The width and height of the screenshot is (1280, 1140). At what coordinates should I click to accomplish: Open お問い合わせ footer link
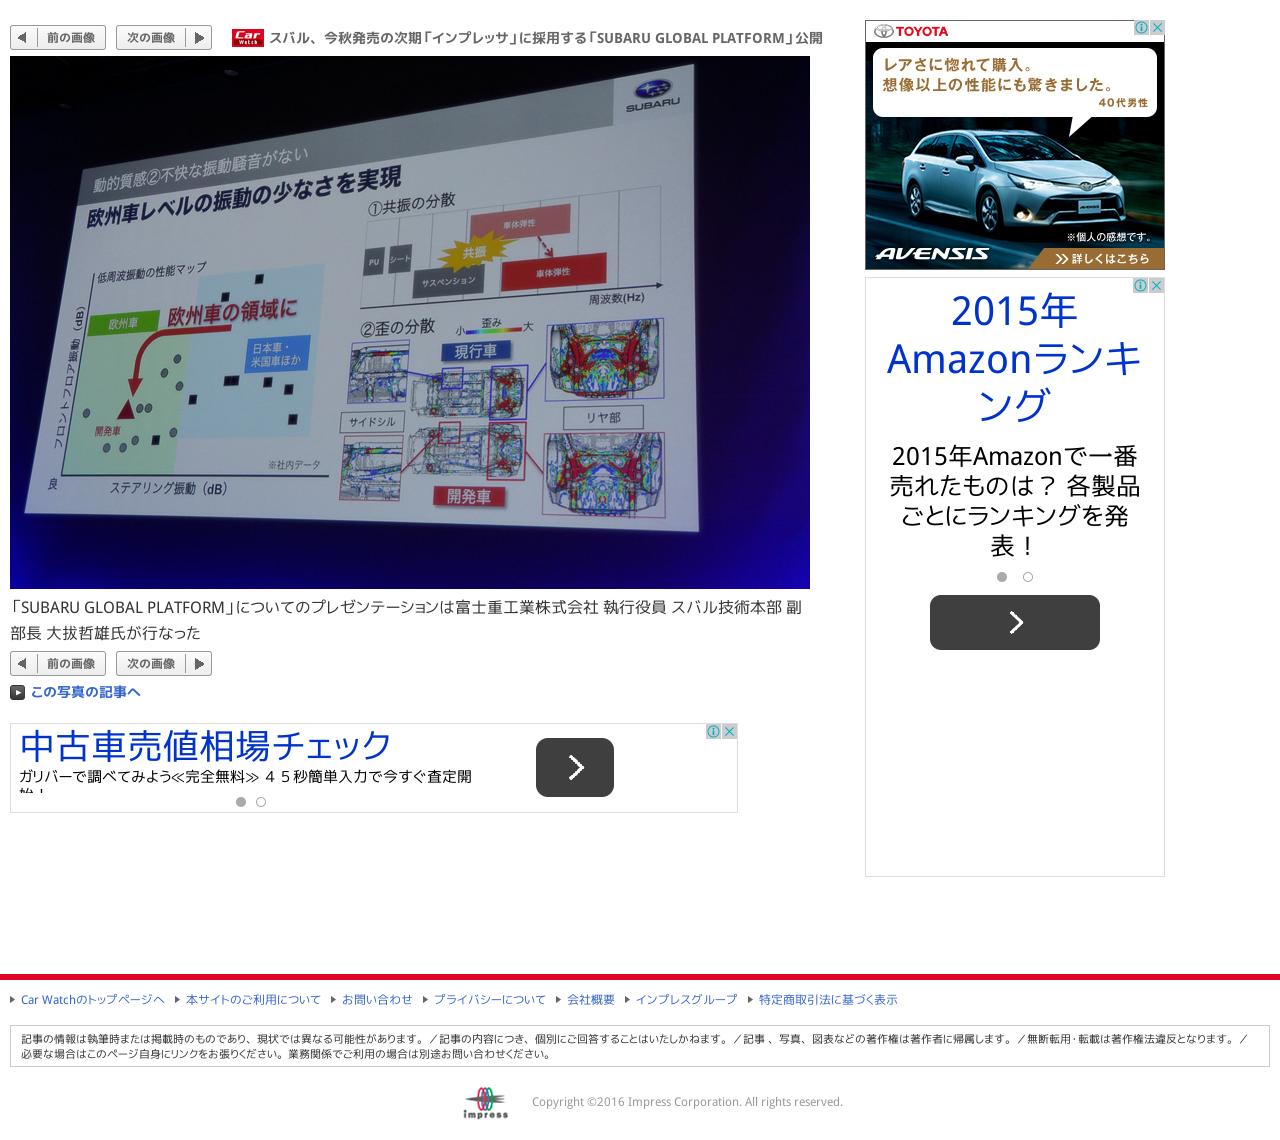[x=377, y=1000]
